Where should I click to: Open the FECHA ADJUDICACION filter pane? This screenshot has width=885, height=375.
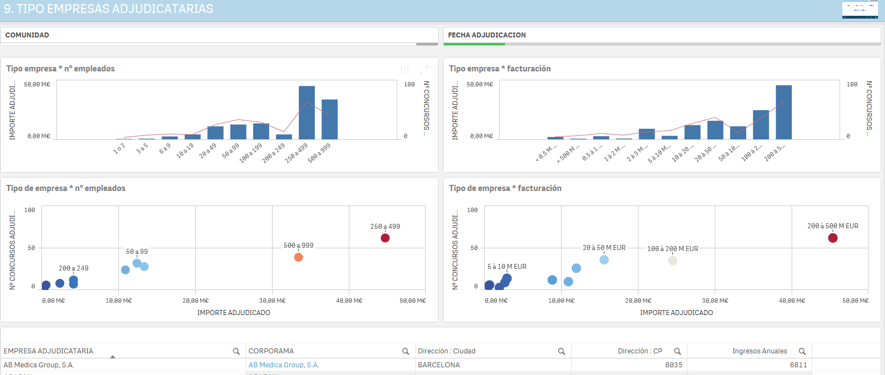(x=664, y=36)
